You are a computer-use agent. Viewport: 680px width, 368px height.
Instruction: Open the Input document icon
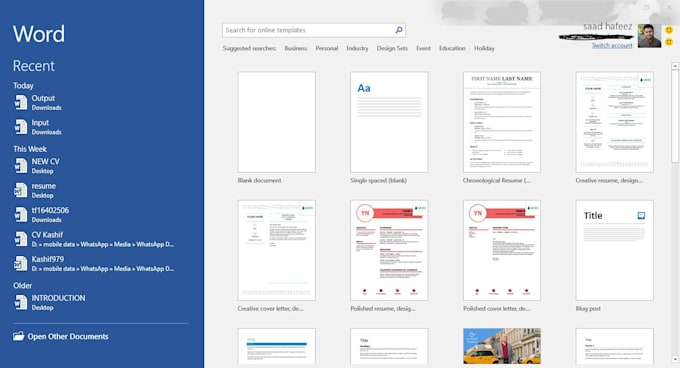coord(21,127)
